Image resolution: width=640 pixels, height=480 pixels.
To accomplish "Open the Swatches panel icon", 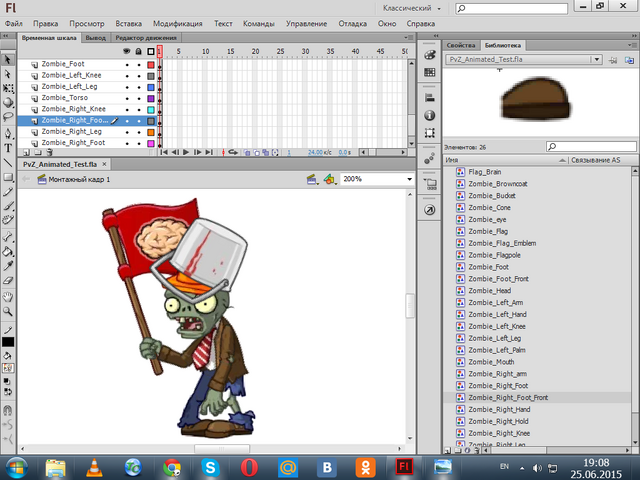I will 429,72.
